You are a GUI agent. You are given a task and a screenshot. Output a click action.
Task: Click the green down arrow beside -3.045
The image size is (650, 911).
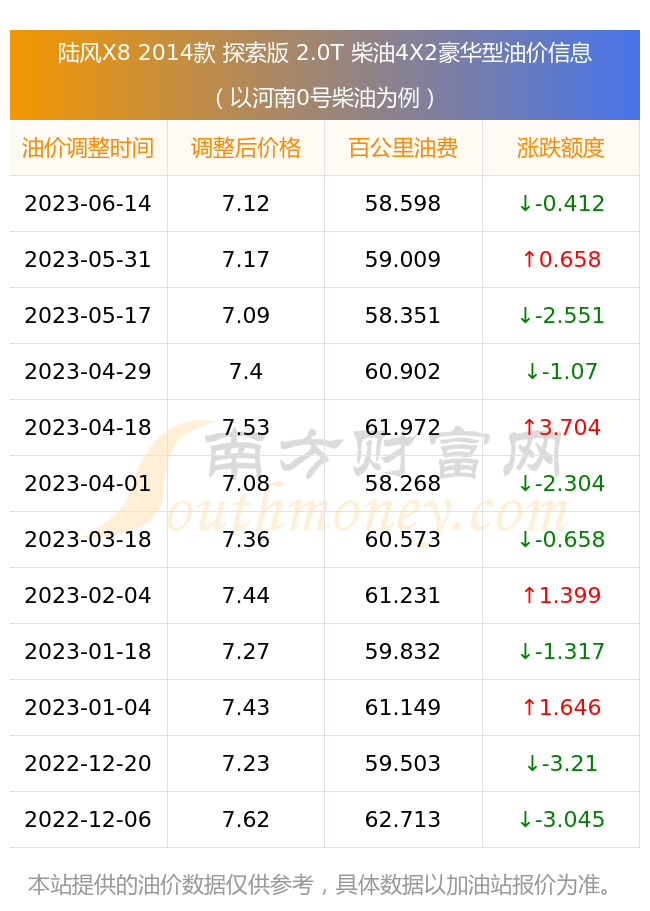click(525, 819)
